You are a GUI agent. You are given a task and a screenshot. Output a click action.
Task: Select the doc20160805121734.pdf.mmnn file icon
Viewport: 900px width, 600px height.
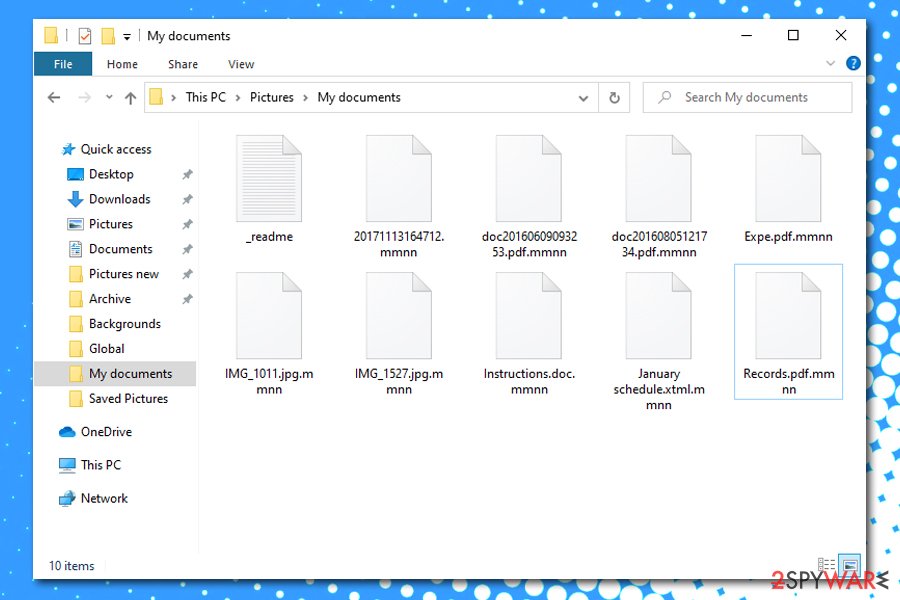tap(658, 178)
